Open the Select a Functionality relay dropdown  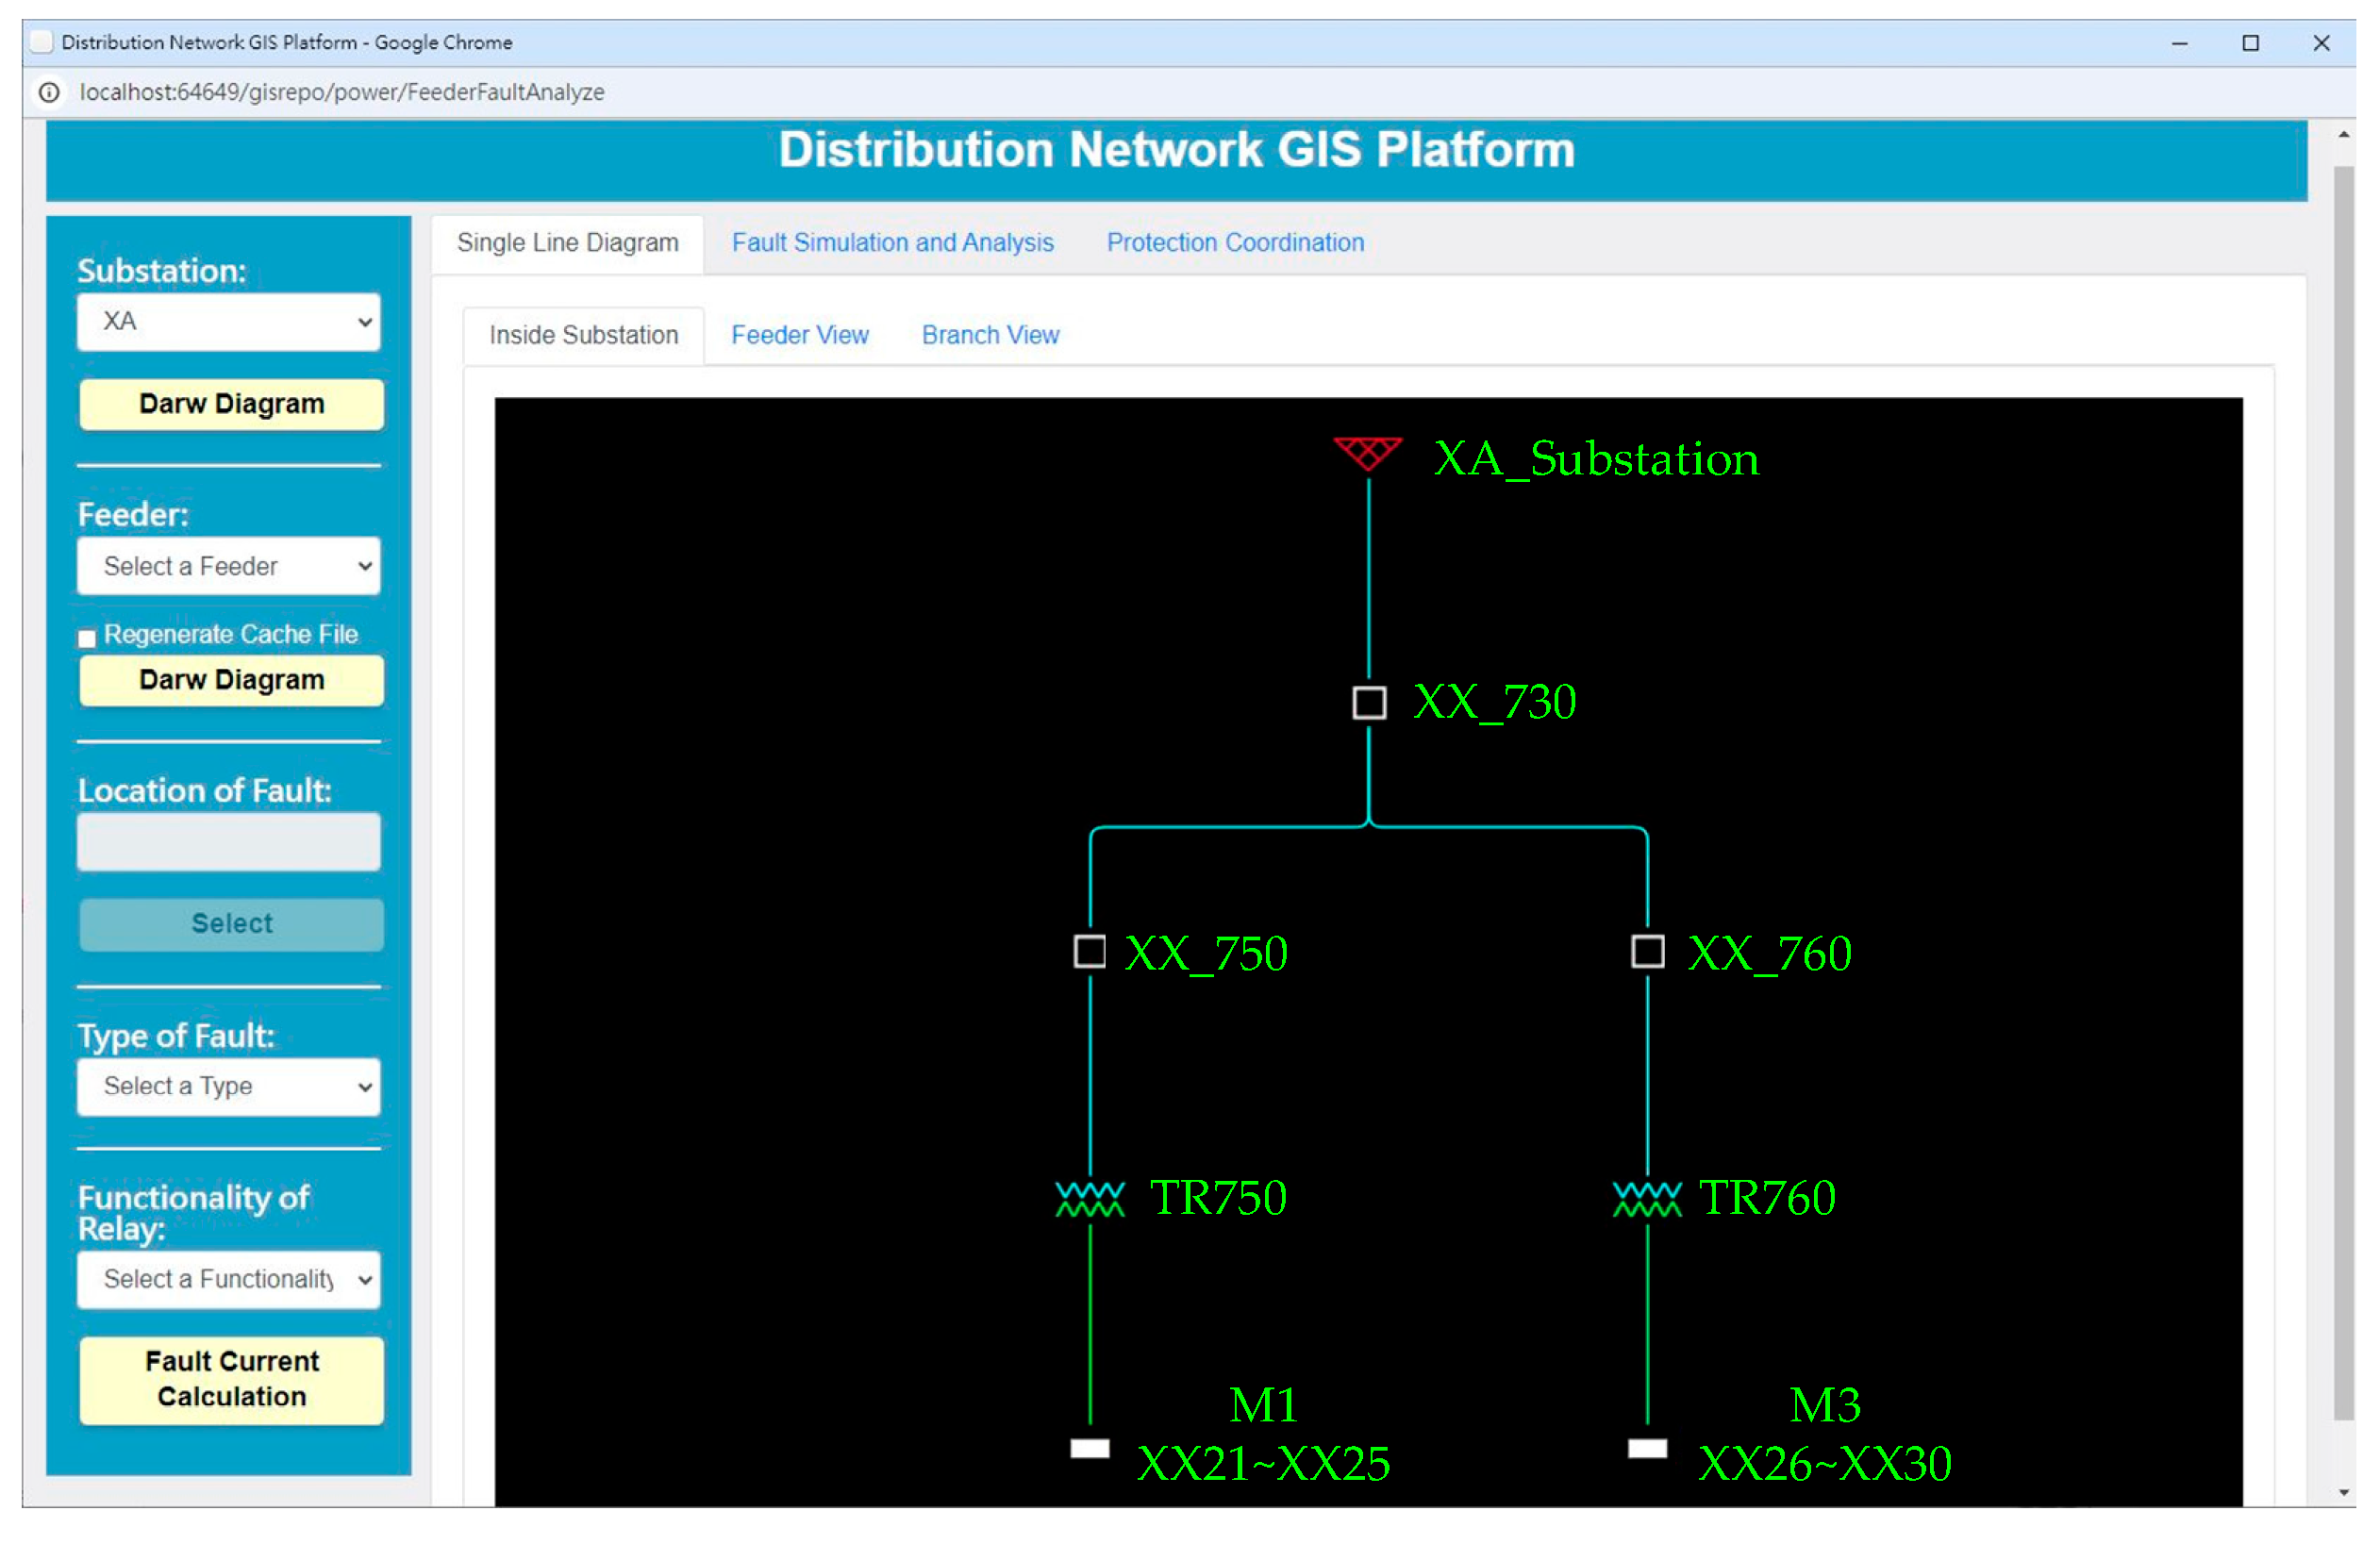tap(229, 1279)
